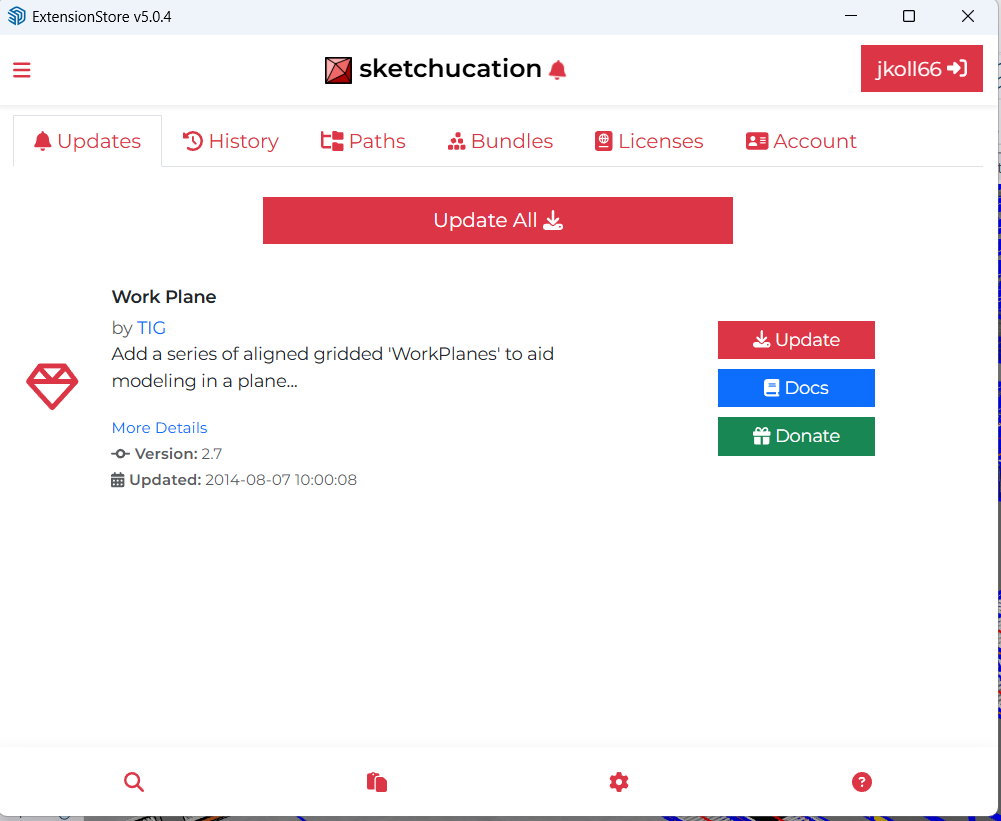The image size is (1001, 821).
Task: Click the sketchucation red cube logo
Action: tap(338, 70)
